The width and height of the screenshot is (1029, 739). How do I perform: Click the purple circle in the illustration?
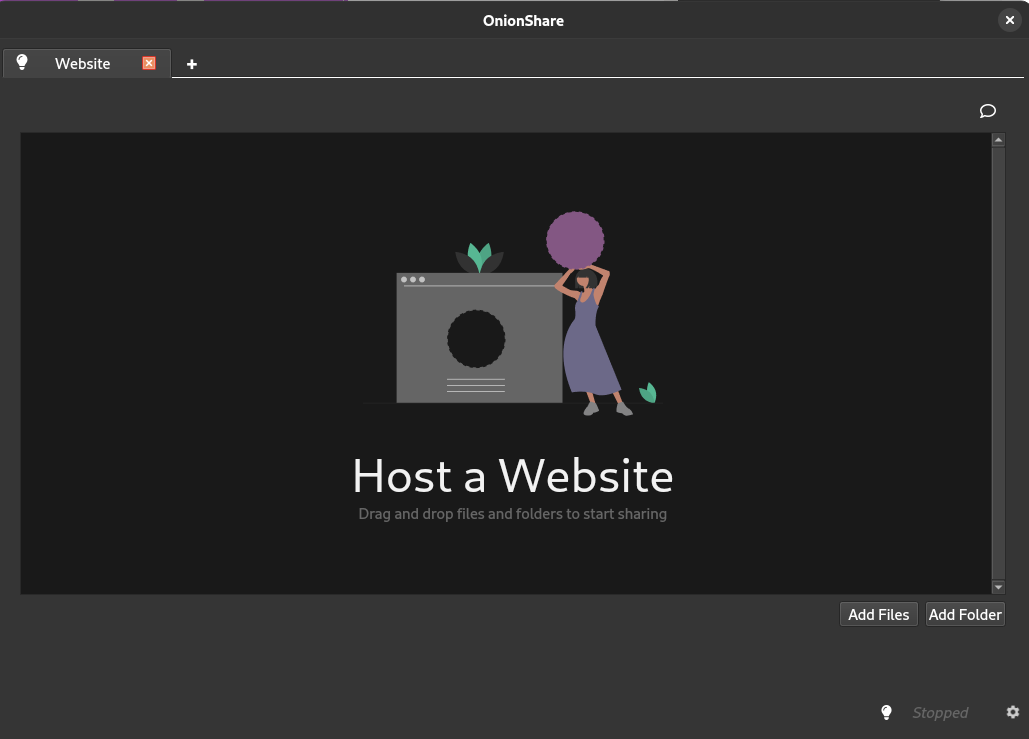click(x=575, y=240)
